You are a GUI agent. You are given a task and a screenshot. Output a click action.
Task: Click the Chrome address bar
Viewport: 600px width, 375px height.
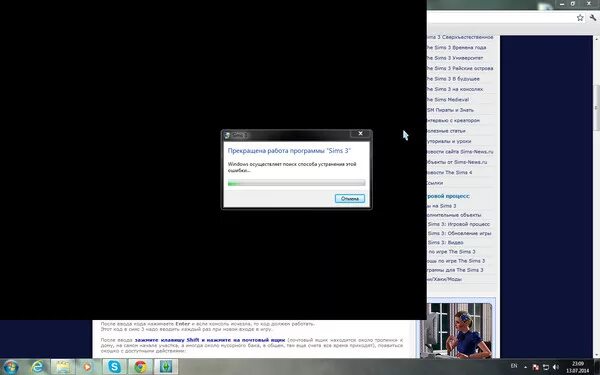click(501, 18)
